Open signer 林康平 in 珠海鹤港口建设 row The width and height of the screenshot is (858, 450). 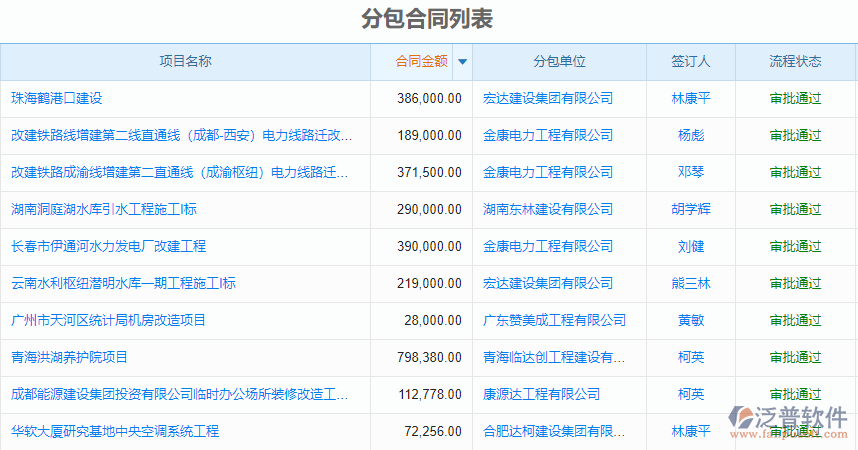click(x=691, y=99)
